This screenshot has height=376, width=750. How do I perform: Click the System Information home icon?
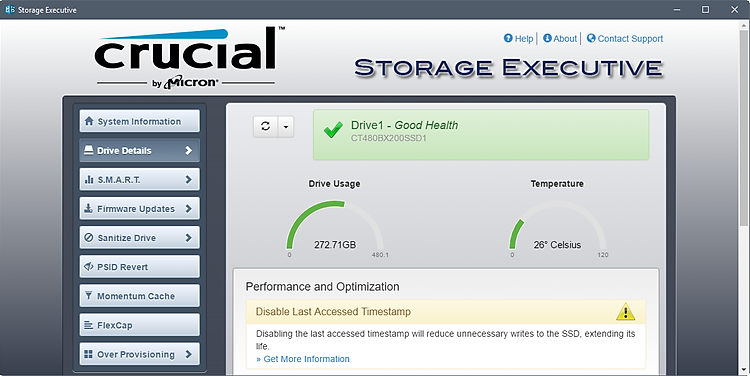[89, 121]
